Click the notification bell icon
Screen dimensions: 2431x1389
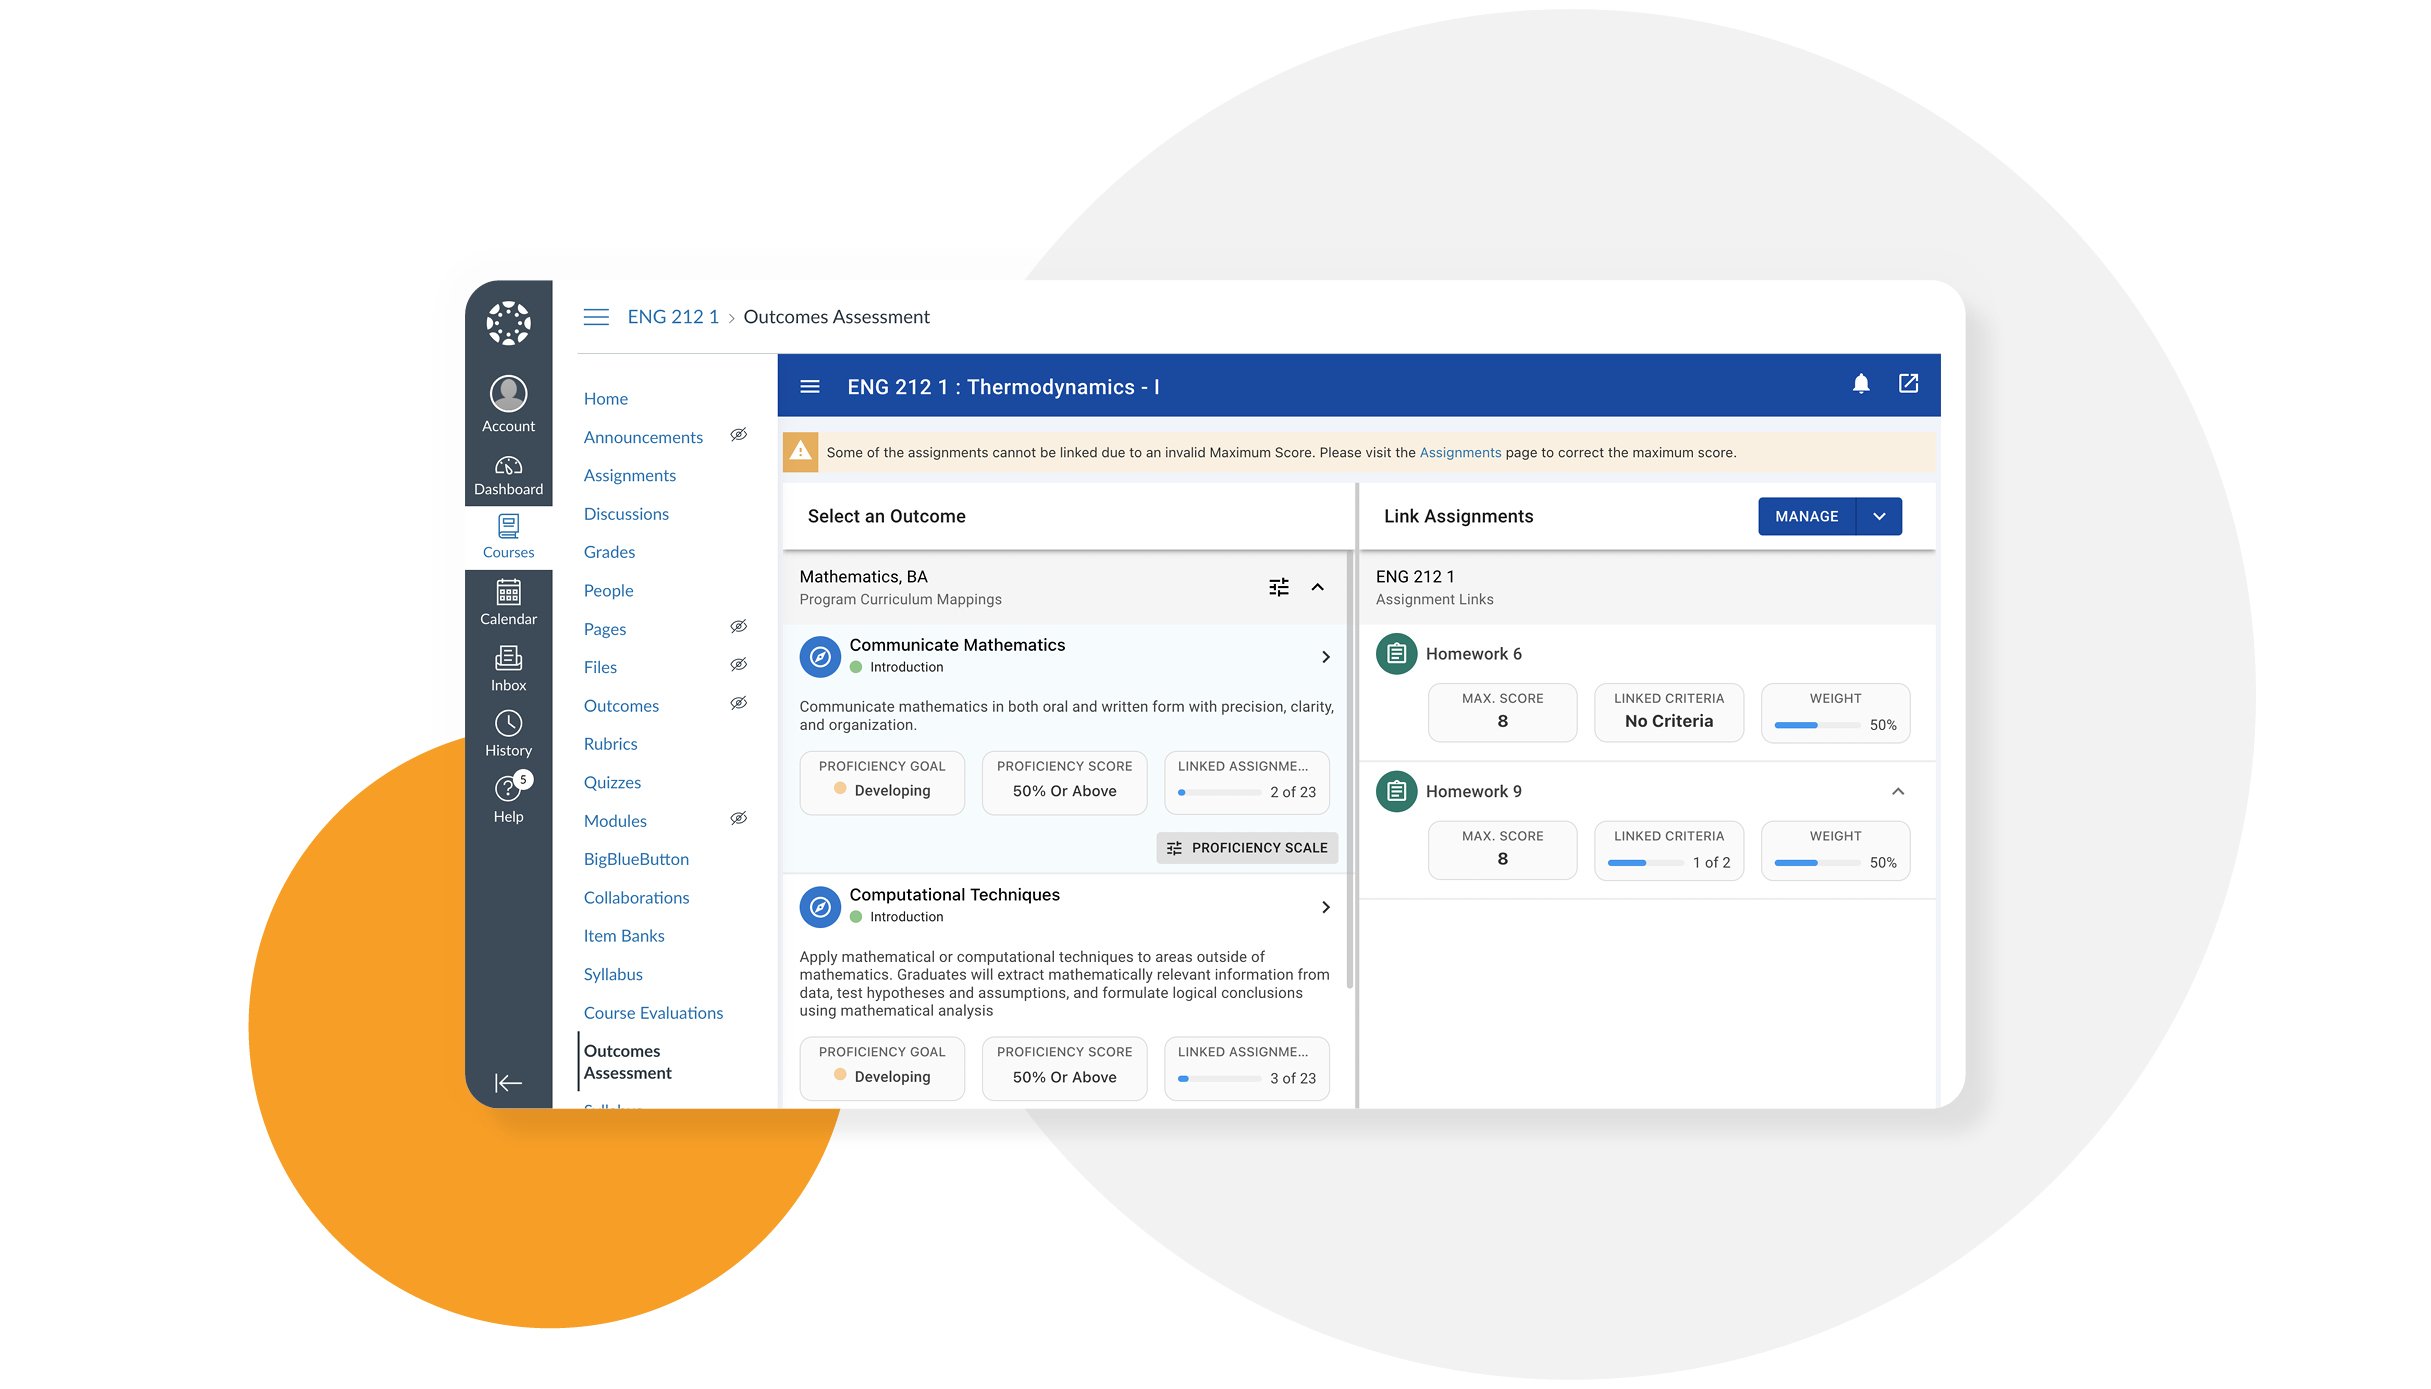pyautogui.click(x=1860, y=384)
